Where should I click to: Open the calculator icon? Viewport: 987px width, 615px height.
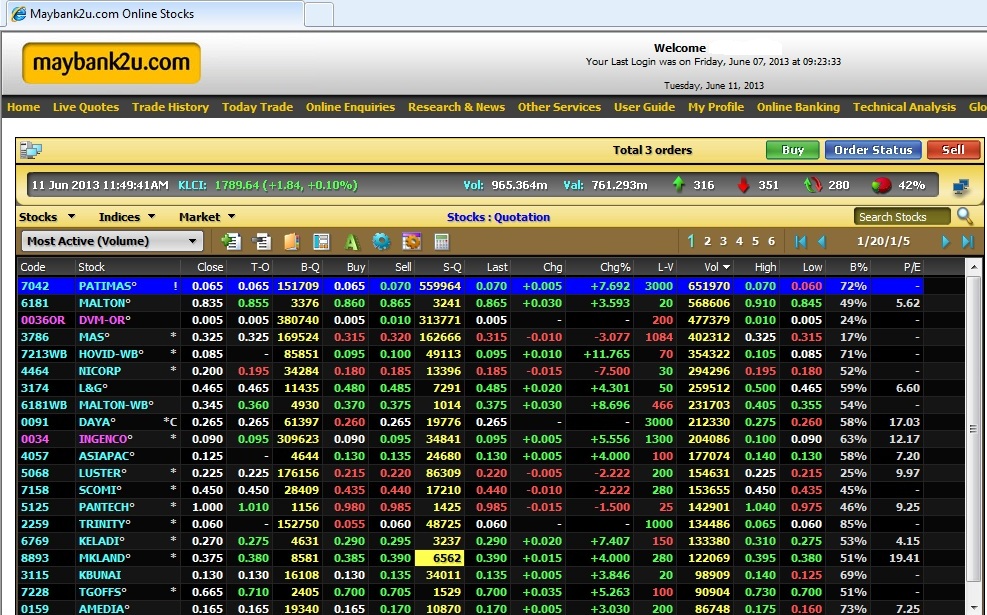click(441, 241)
